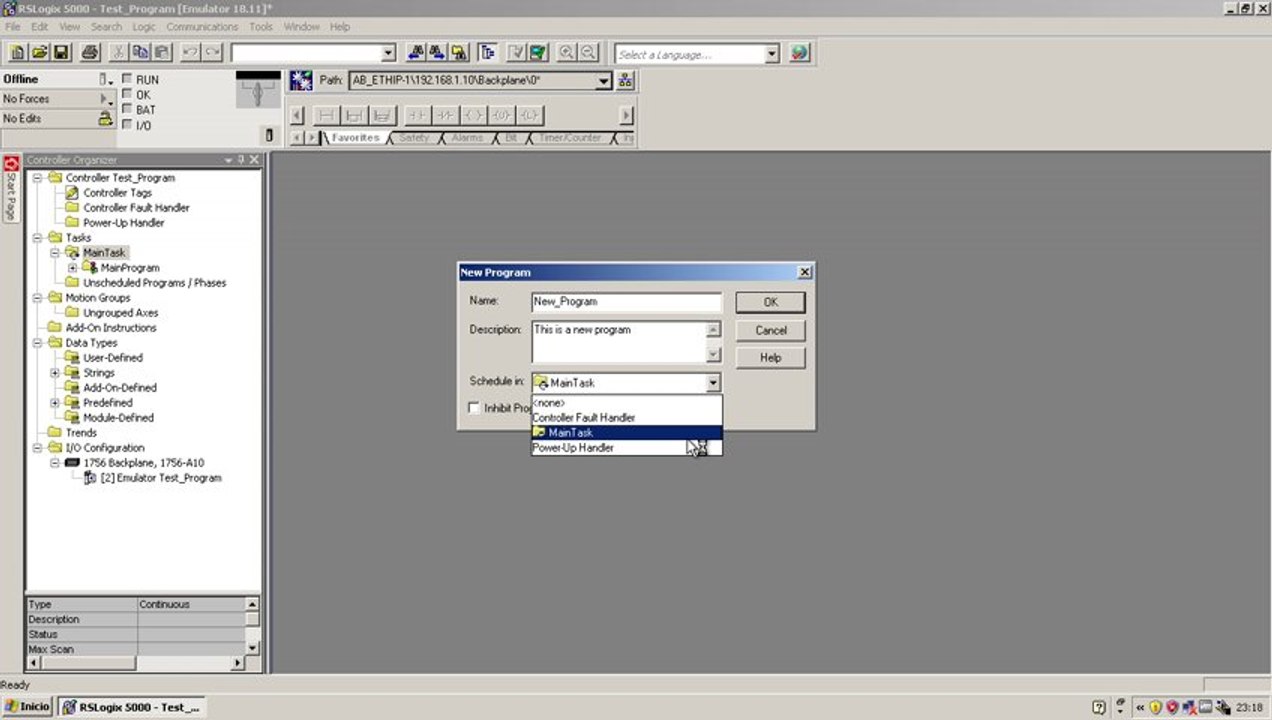Click the Cancel button in the dialog
The height and width of the screenshot is (720, 1272).
(770, 330)
